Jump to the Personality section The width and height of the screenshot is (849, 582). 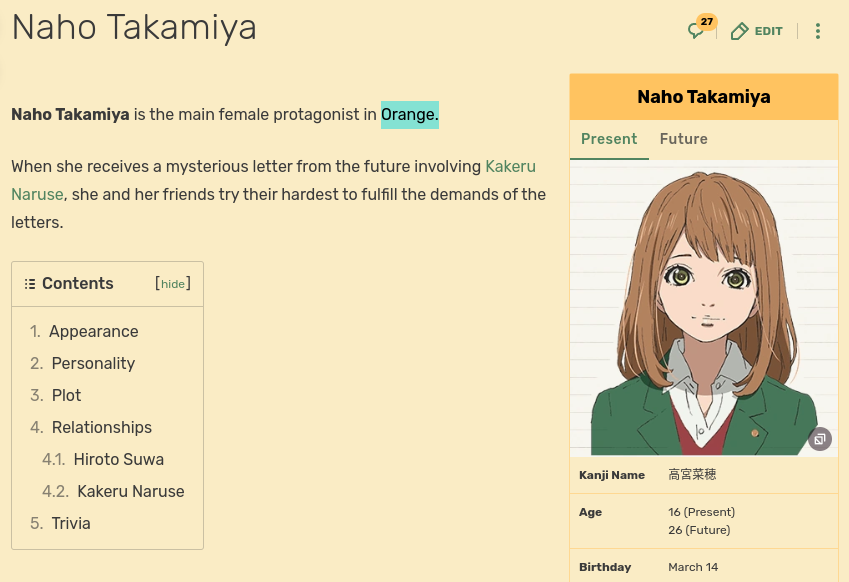tap(93, 363)
